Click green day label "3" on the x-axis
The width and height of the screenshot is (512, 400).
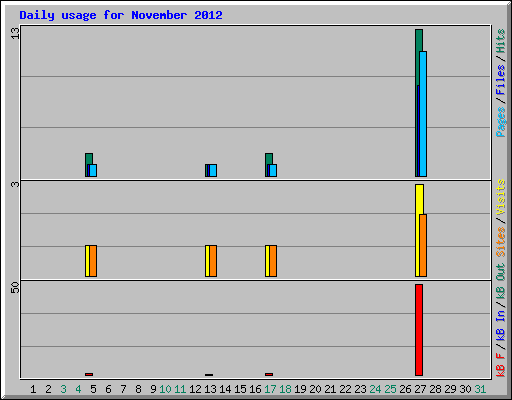[63, 389]
